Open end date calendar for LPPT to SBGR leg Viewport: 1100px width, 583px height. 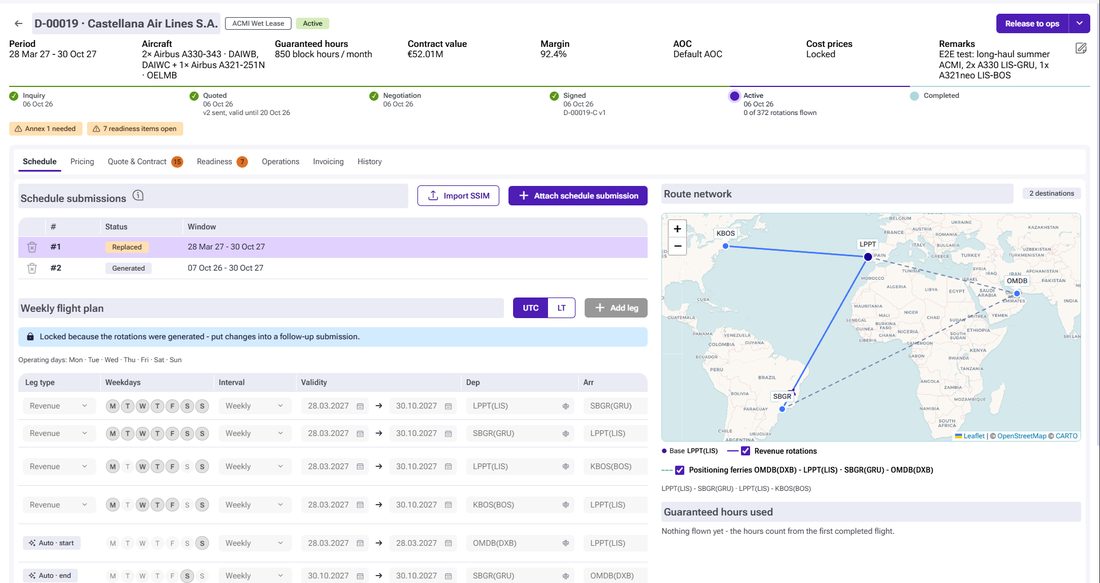(448, 406)
